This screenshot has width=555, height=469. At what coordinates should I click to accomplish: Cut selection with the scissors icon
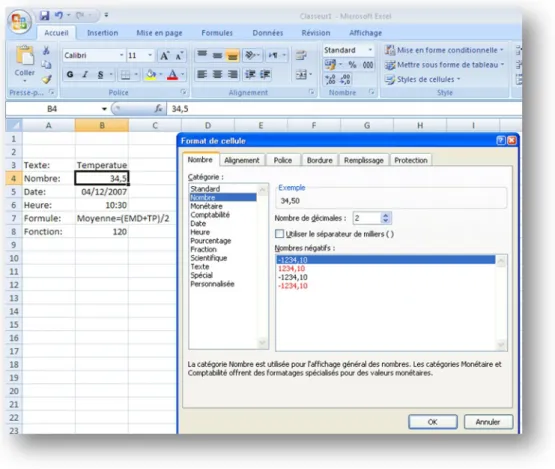pyautogui.click(x=46, y=50)
